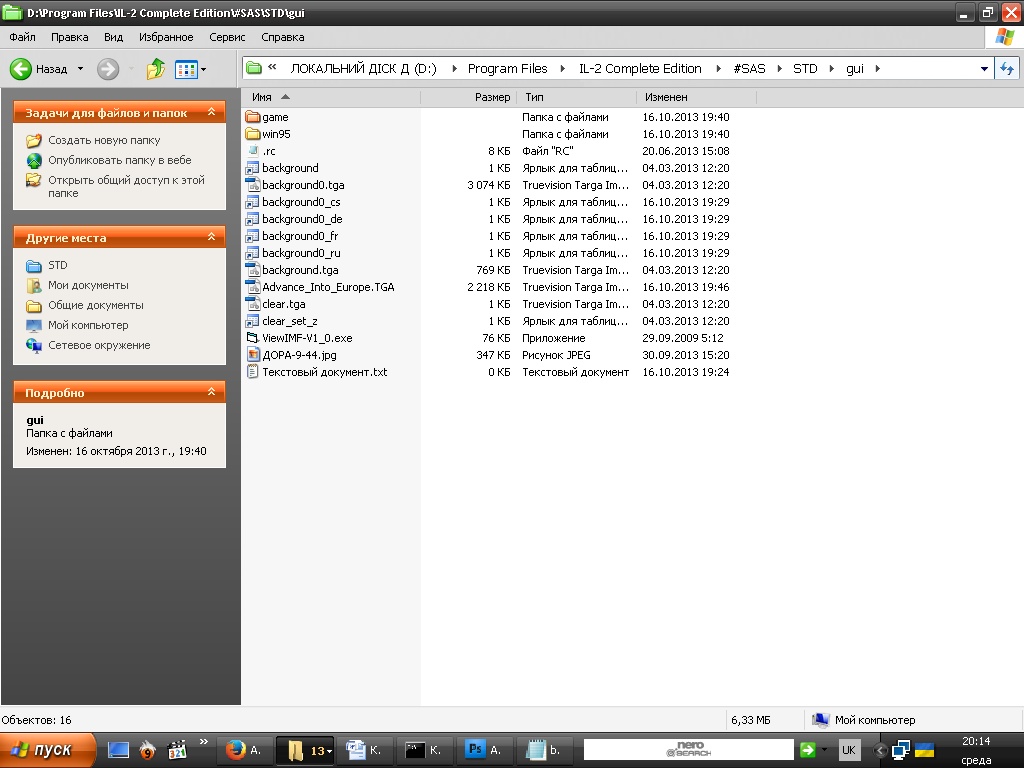Click the пуск Start button
Image resolution: width=1024 pixels, height=768 pixels.
pyautogui.click(x=47, y=750)
